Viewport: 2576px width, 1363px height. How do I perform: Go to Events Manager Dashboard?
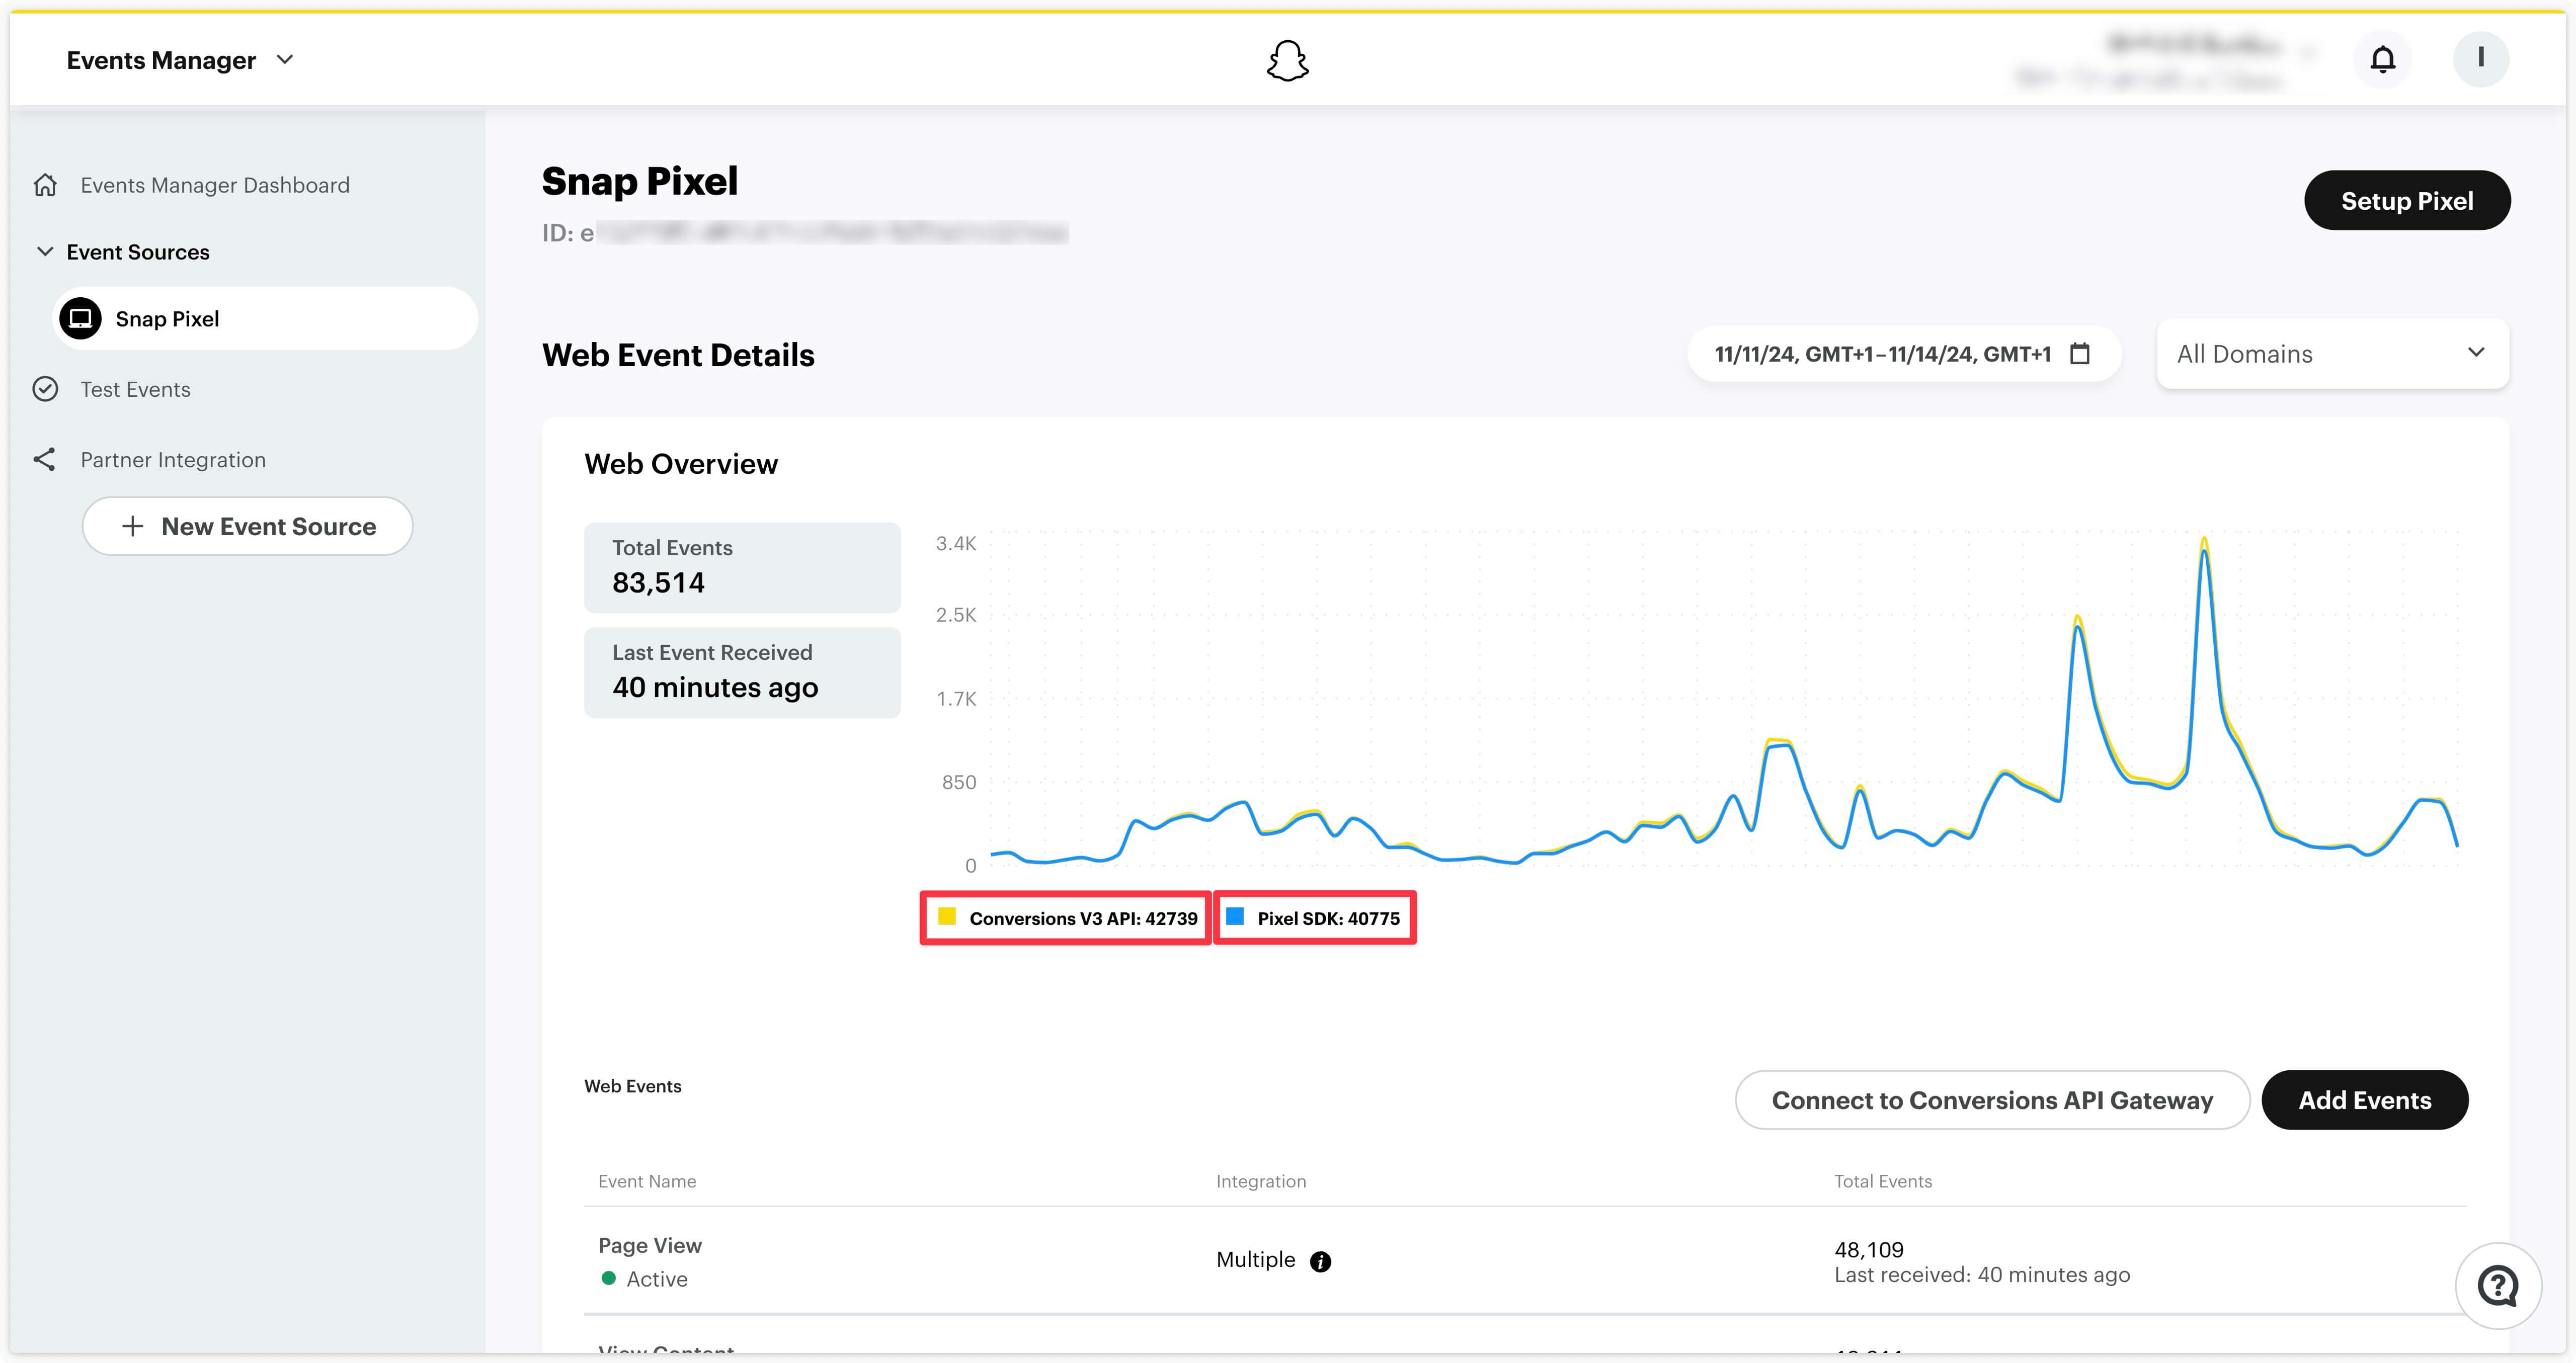[215, 185]
